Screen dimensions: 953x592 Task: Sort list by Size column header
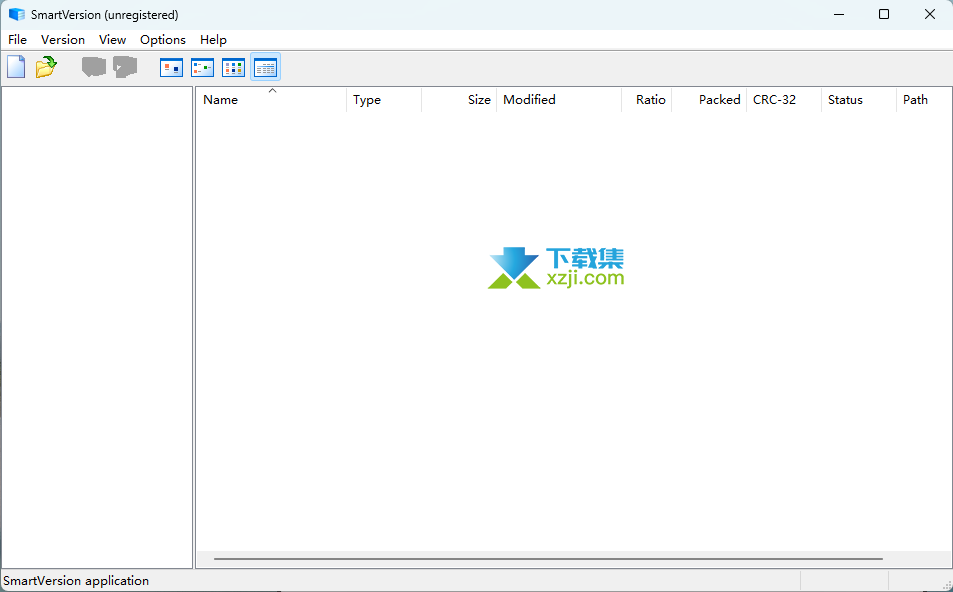[459, 100]
